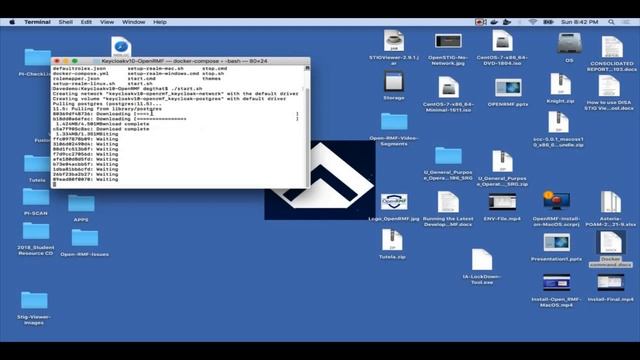Open the Storage disk icon
This screenshot has height=360, width=640.
(393, 82)
